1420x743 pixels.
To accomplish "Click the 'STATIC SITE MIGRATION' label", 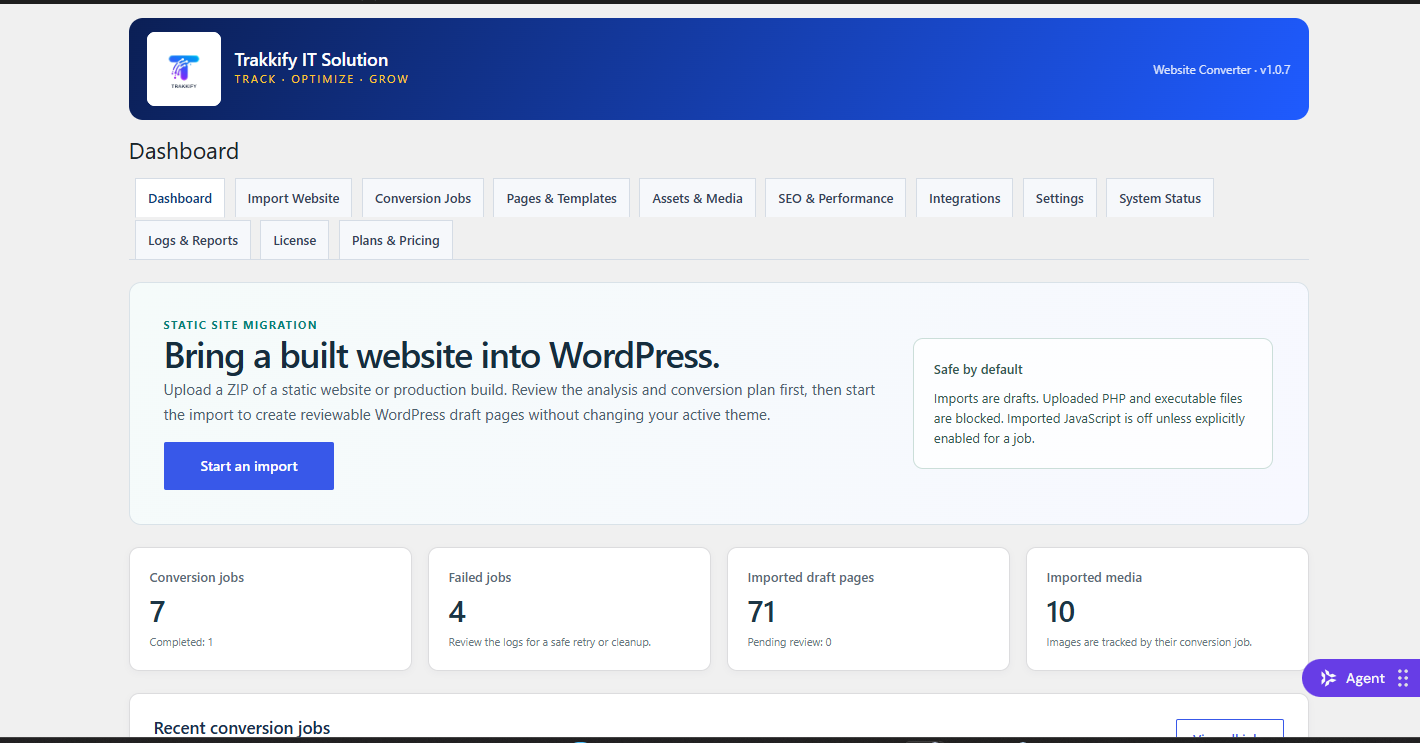I will point(240,325).
